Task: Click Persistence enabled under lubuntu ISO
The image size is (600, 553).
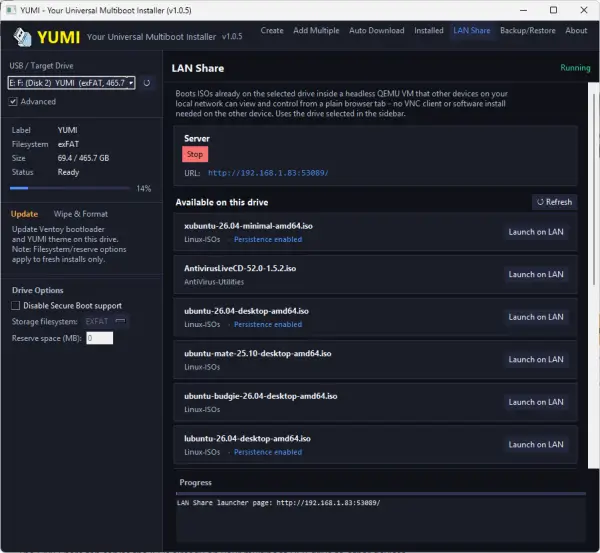Action: tap(268, 452)
